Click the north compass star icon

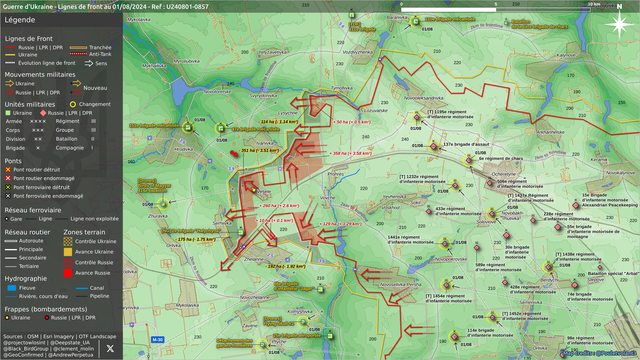point(619,24)
